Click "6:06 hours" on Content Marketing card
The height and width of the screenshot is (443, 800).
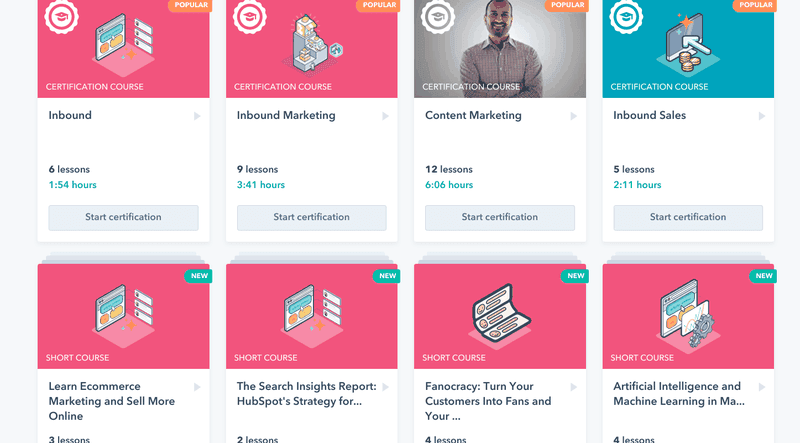(449, 185)
